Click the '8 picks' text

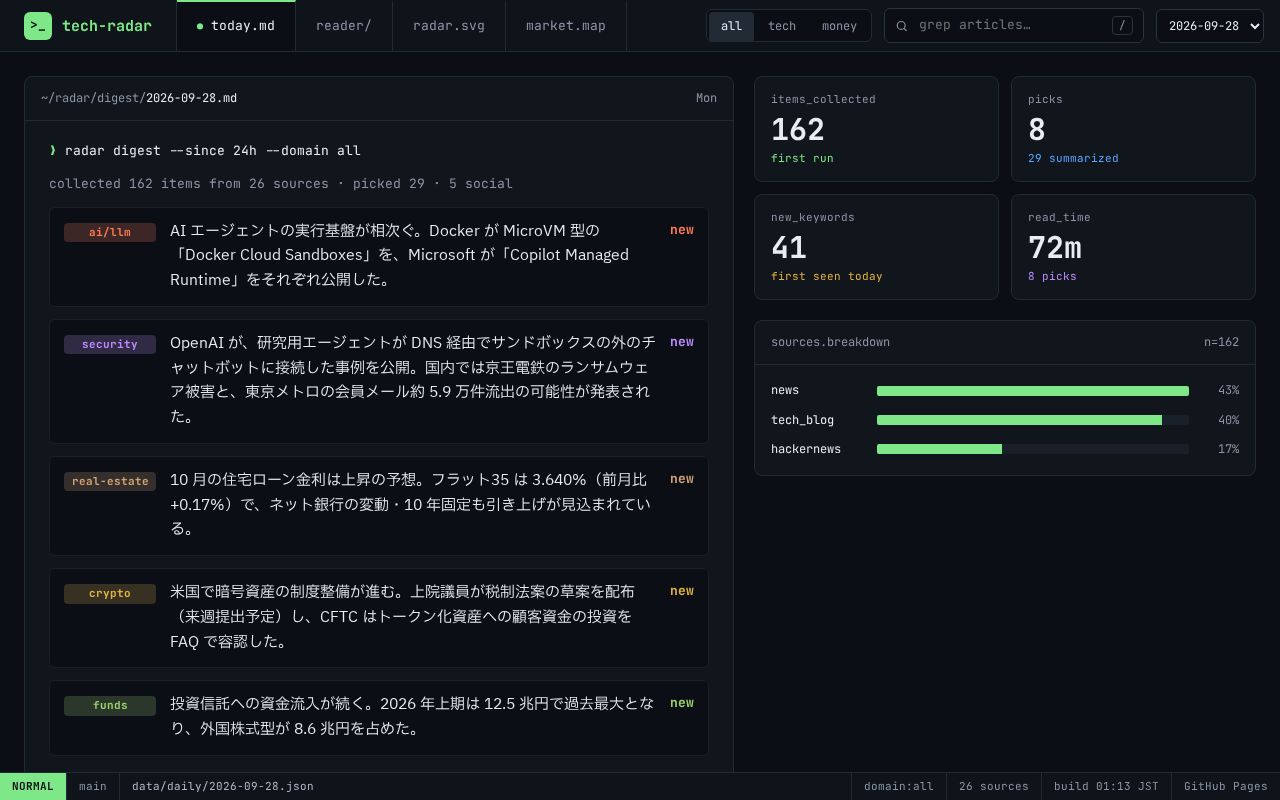(x=1052, y=276)
